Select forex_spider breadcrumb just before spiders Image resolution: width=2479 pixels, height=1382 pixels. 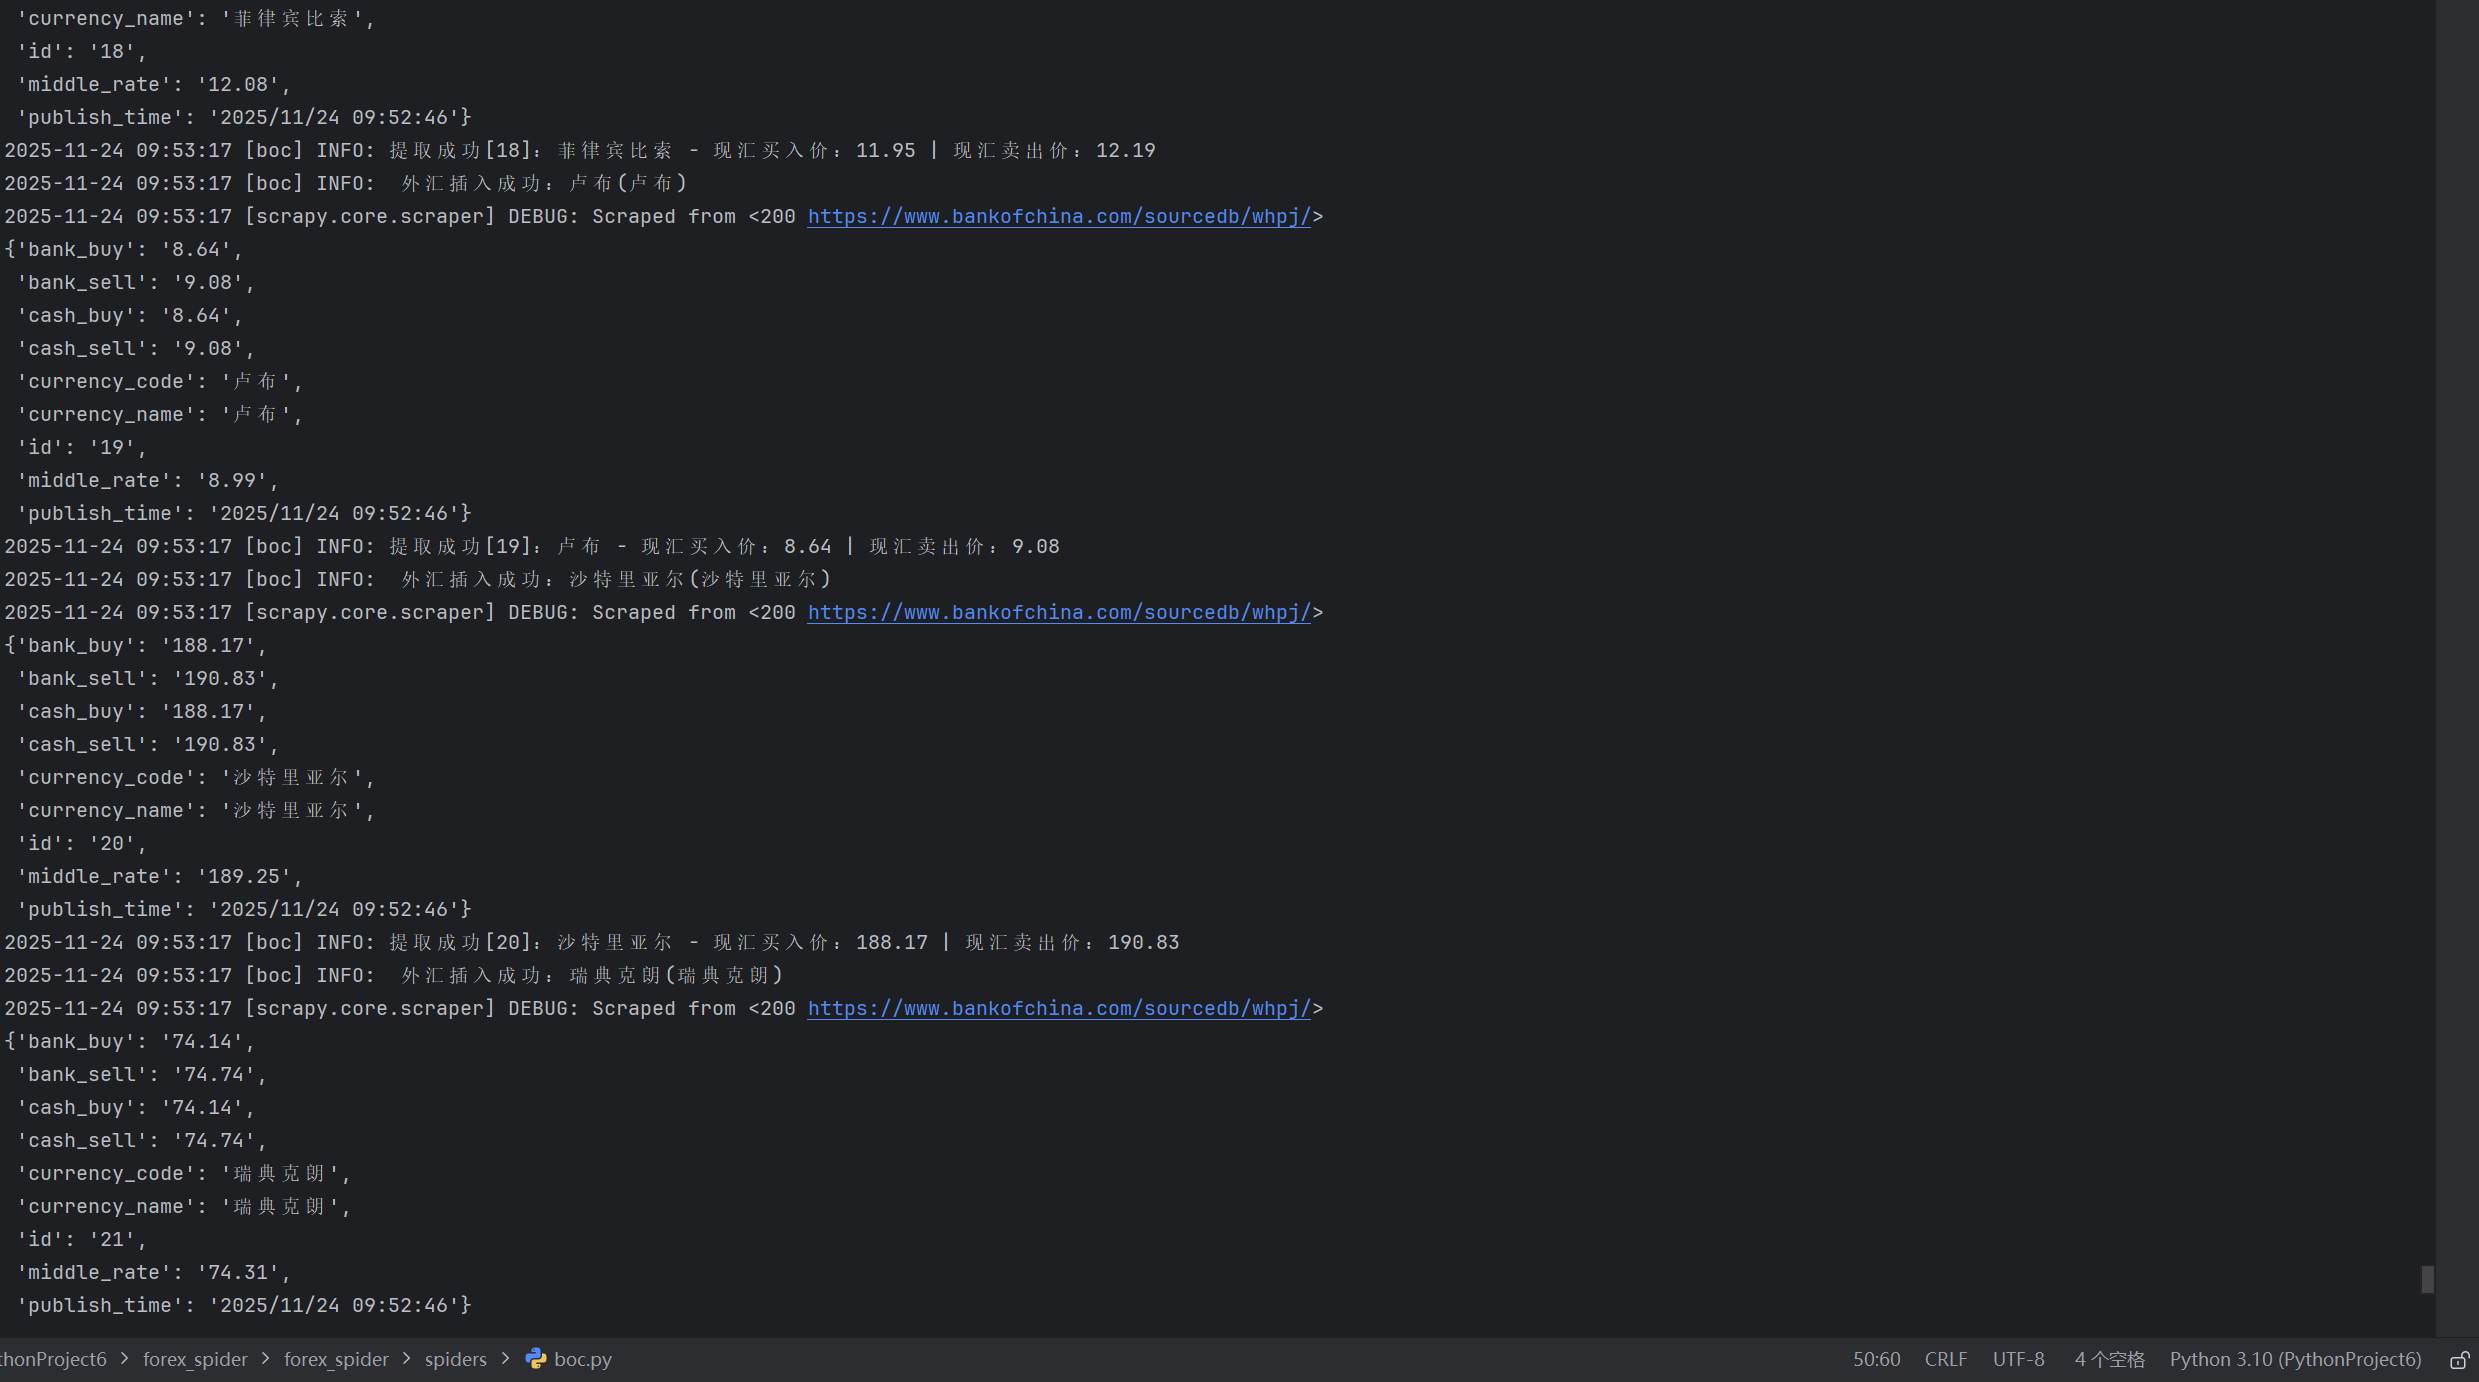coord(336,1359)
